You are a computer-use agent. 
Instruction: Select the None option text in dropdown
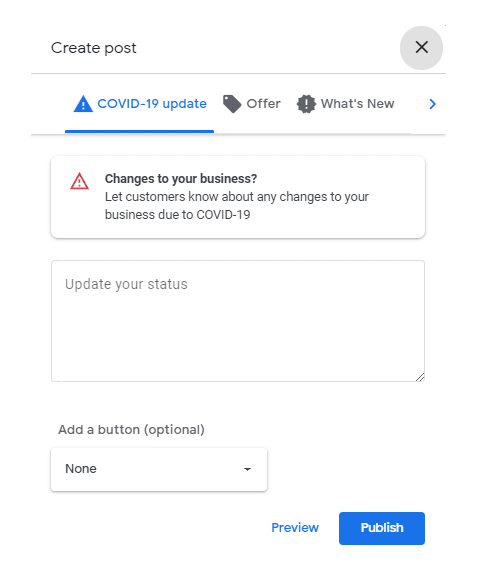pos(81,469)
